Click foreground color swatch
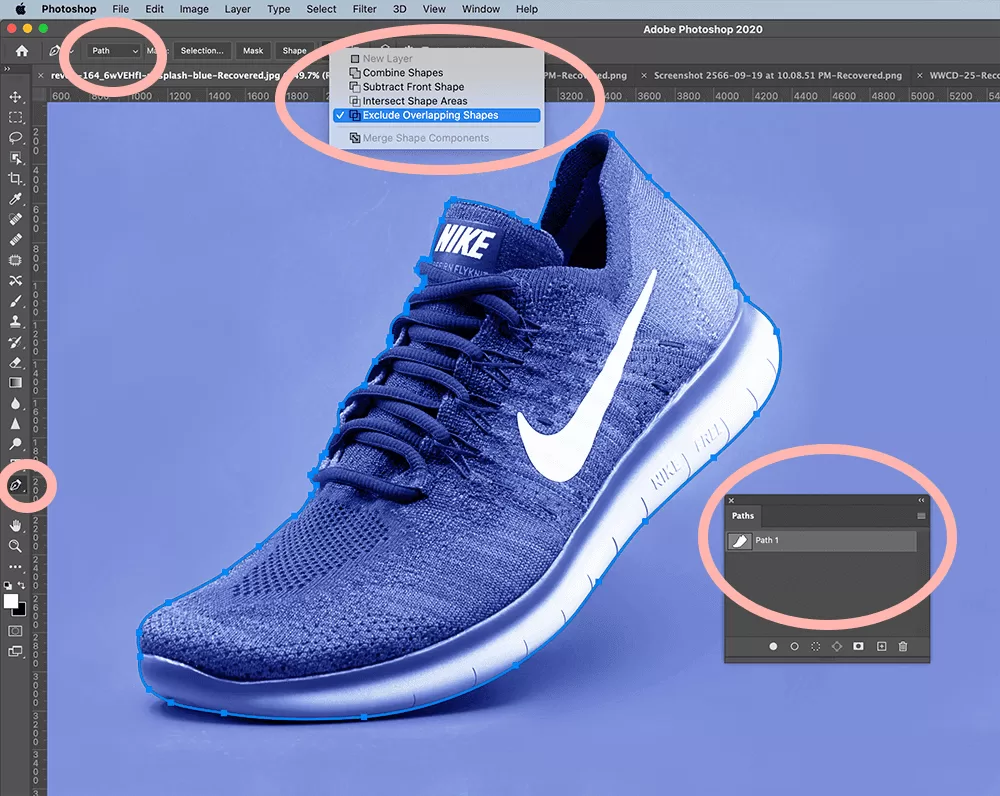This screenshot has height=796, width=1000. (11, 601)
